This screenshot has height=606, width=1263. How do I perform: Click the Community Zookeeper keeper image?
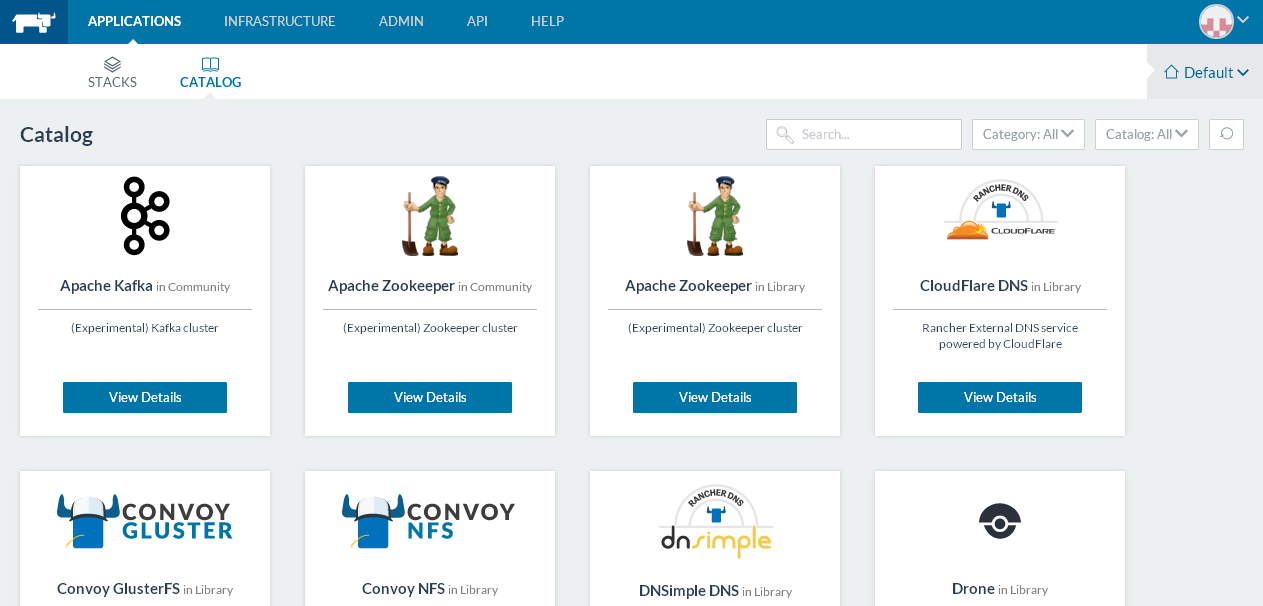(430, 216)
